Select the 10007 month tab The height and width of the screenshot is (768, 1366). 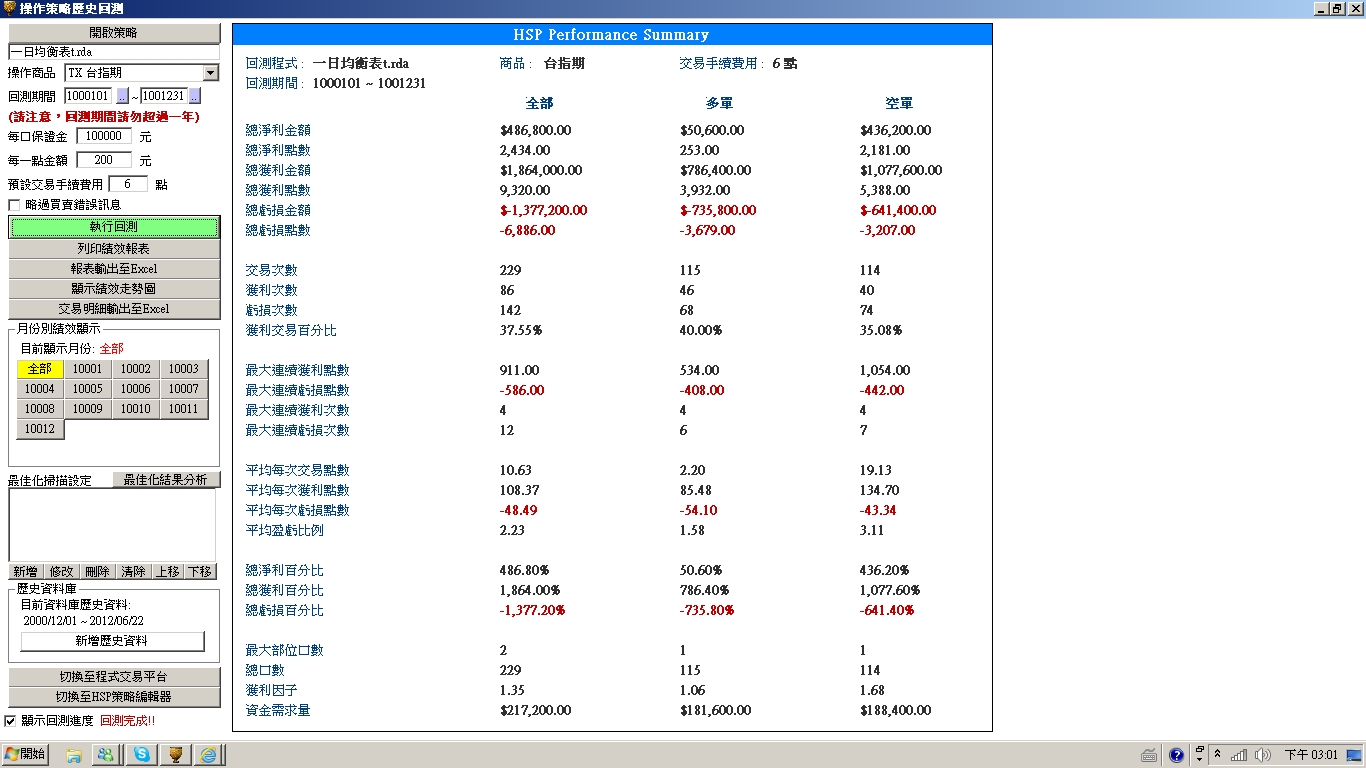click(x=184, y=389)
